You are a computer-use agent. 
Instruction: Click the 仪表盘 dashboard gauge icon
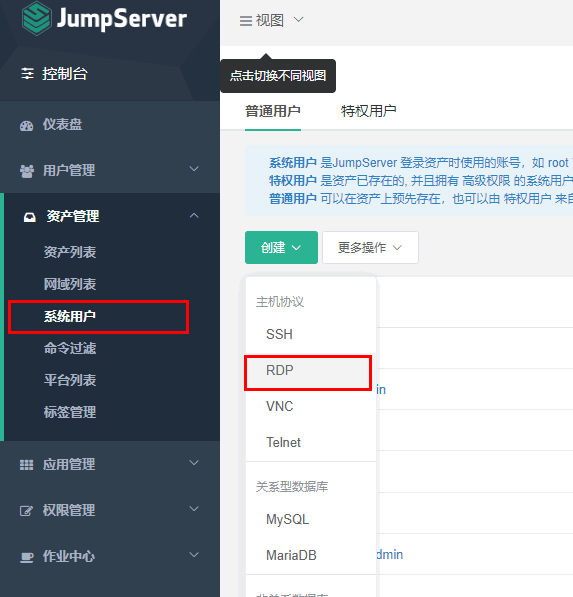27,126
